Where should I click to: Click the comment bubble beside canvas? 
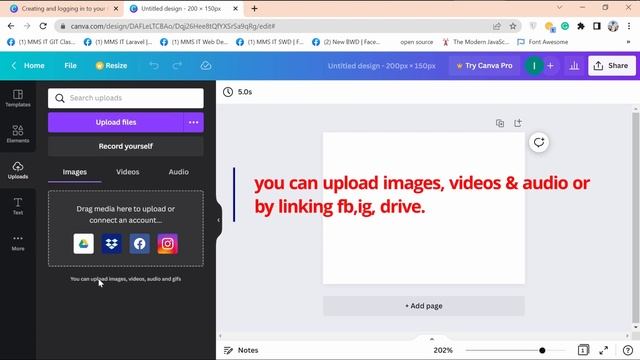(539, 142)
